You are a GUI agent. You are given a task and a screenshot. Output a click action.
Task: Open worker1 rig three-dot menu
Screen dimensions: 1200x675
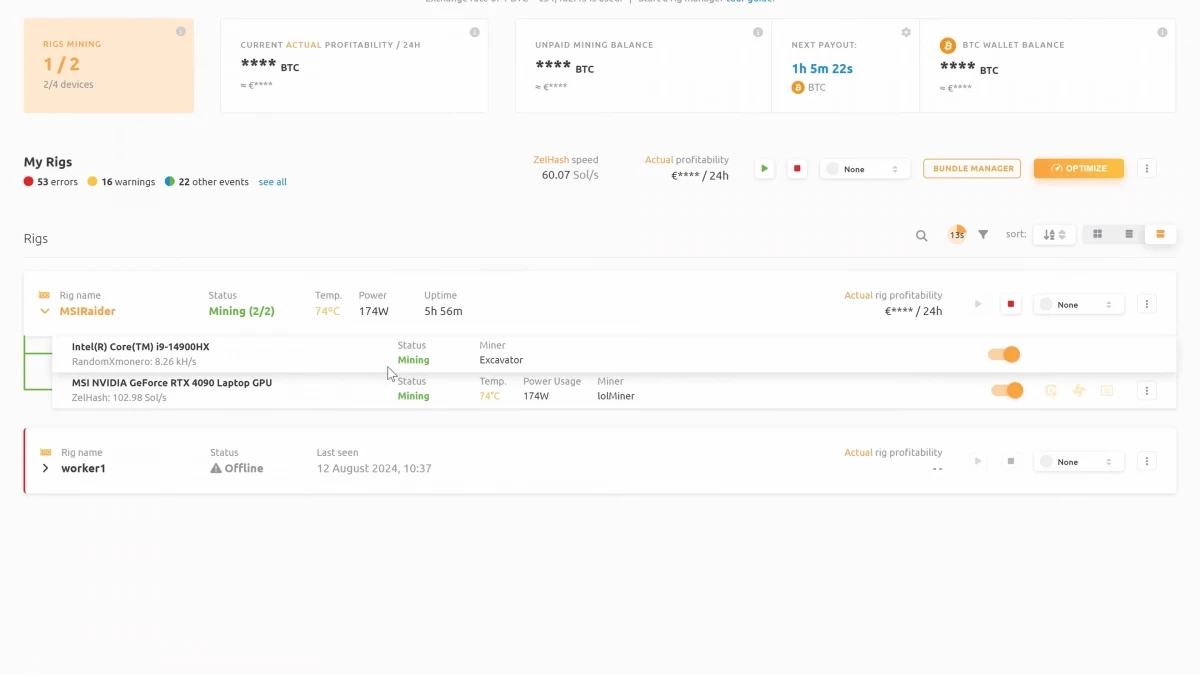(x=1147, y=461)
